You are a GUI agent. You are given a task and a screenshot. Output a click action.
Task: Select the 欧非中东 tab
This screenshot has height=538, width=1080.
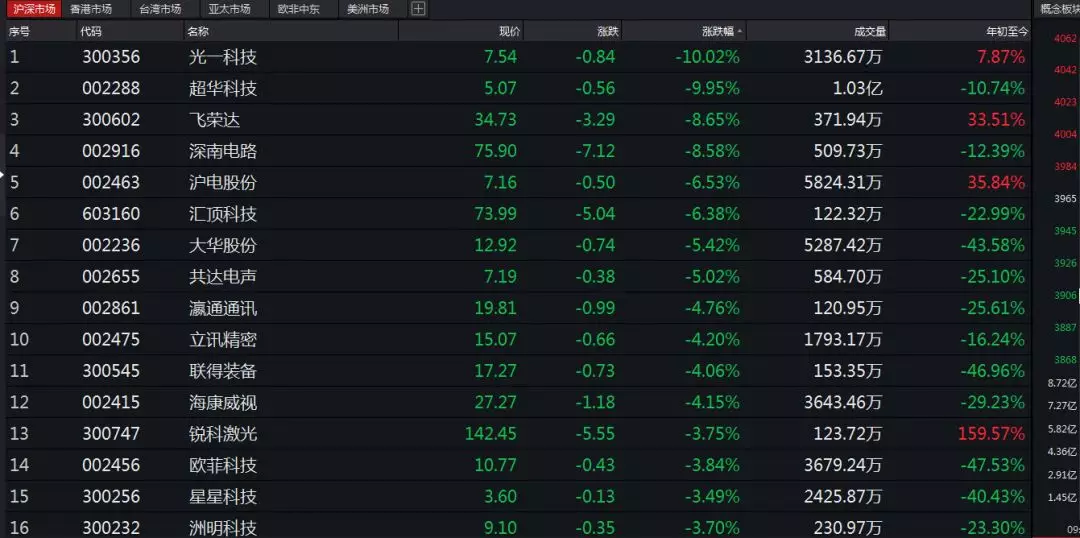[298, 9]
